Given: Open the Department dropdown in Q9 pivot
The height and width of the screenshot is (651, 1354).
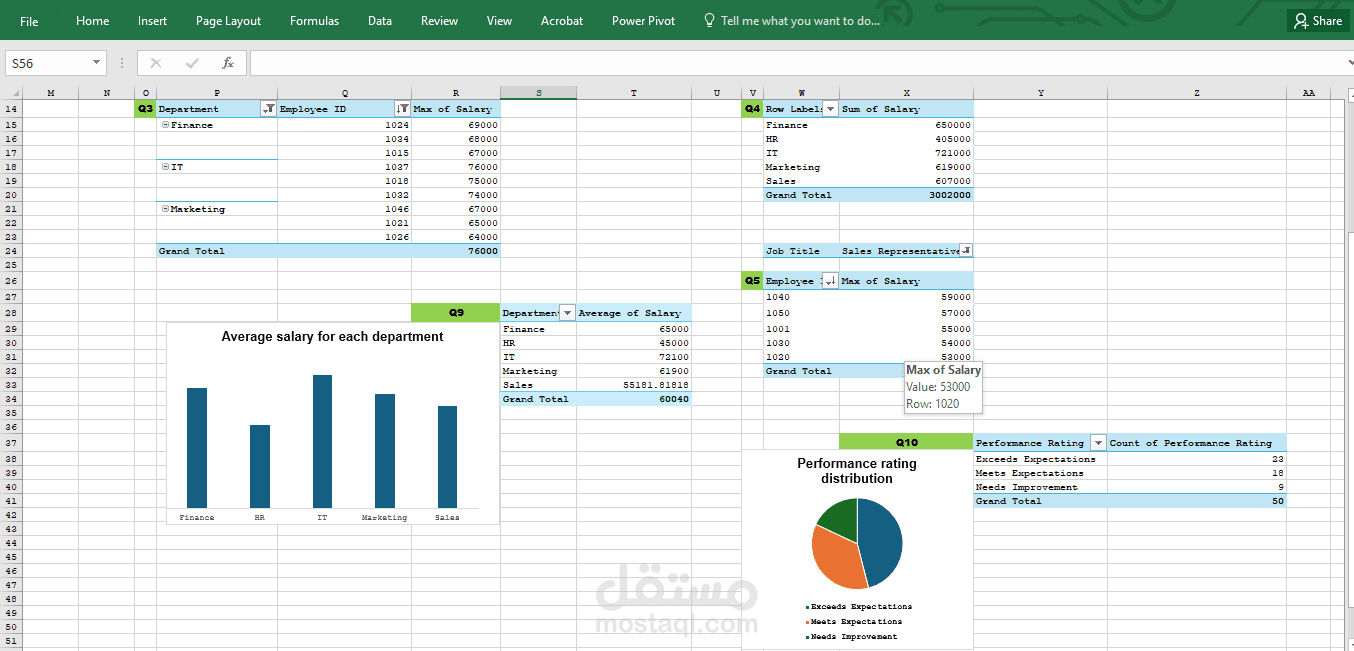Looking at the screenshot, I should (x=568, y=313).
